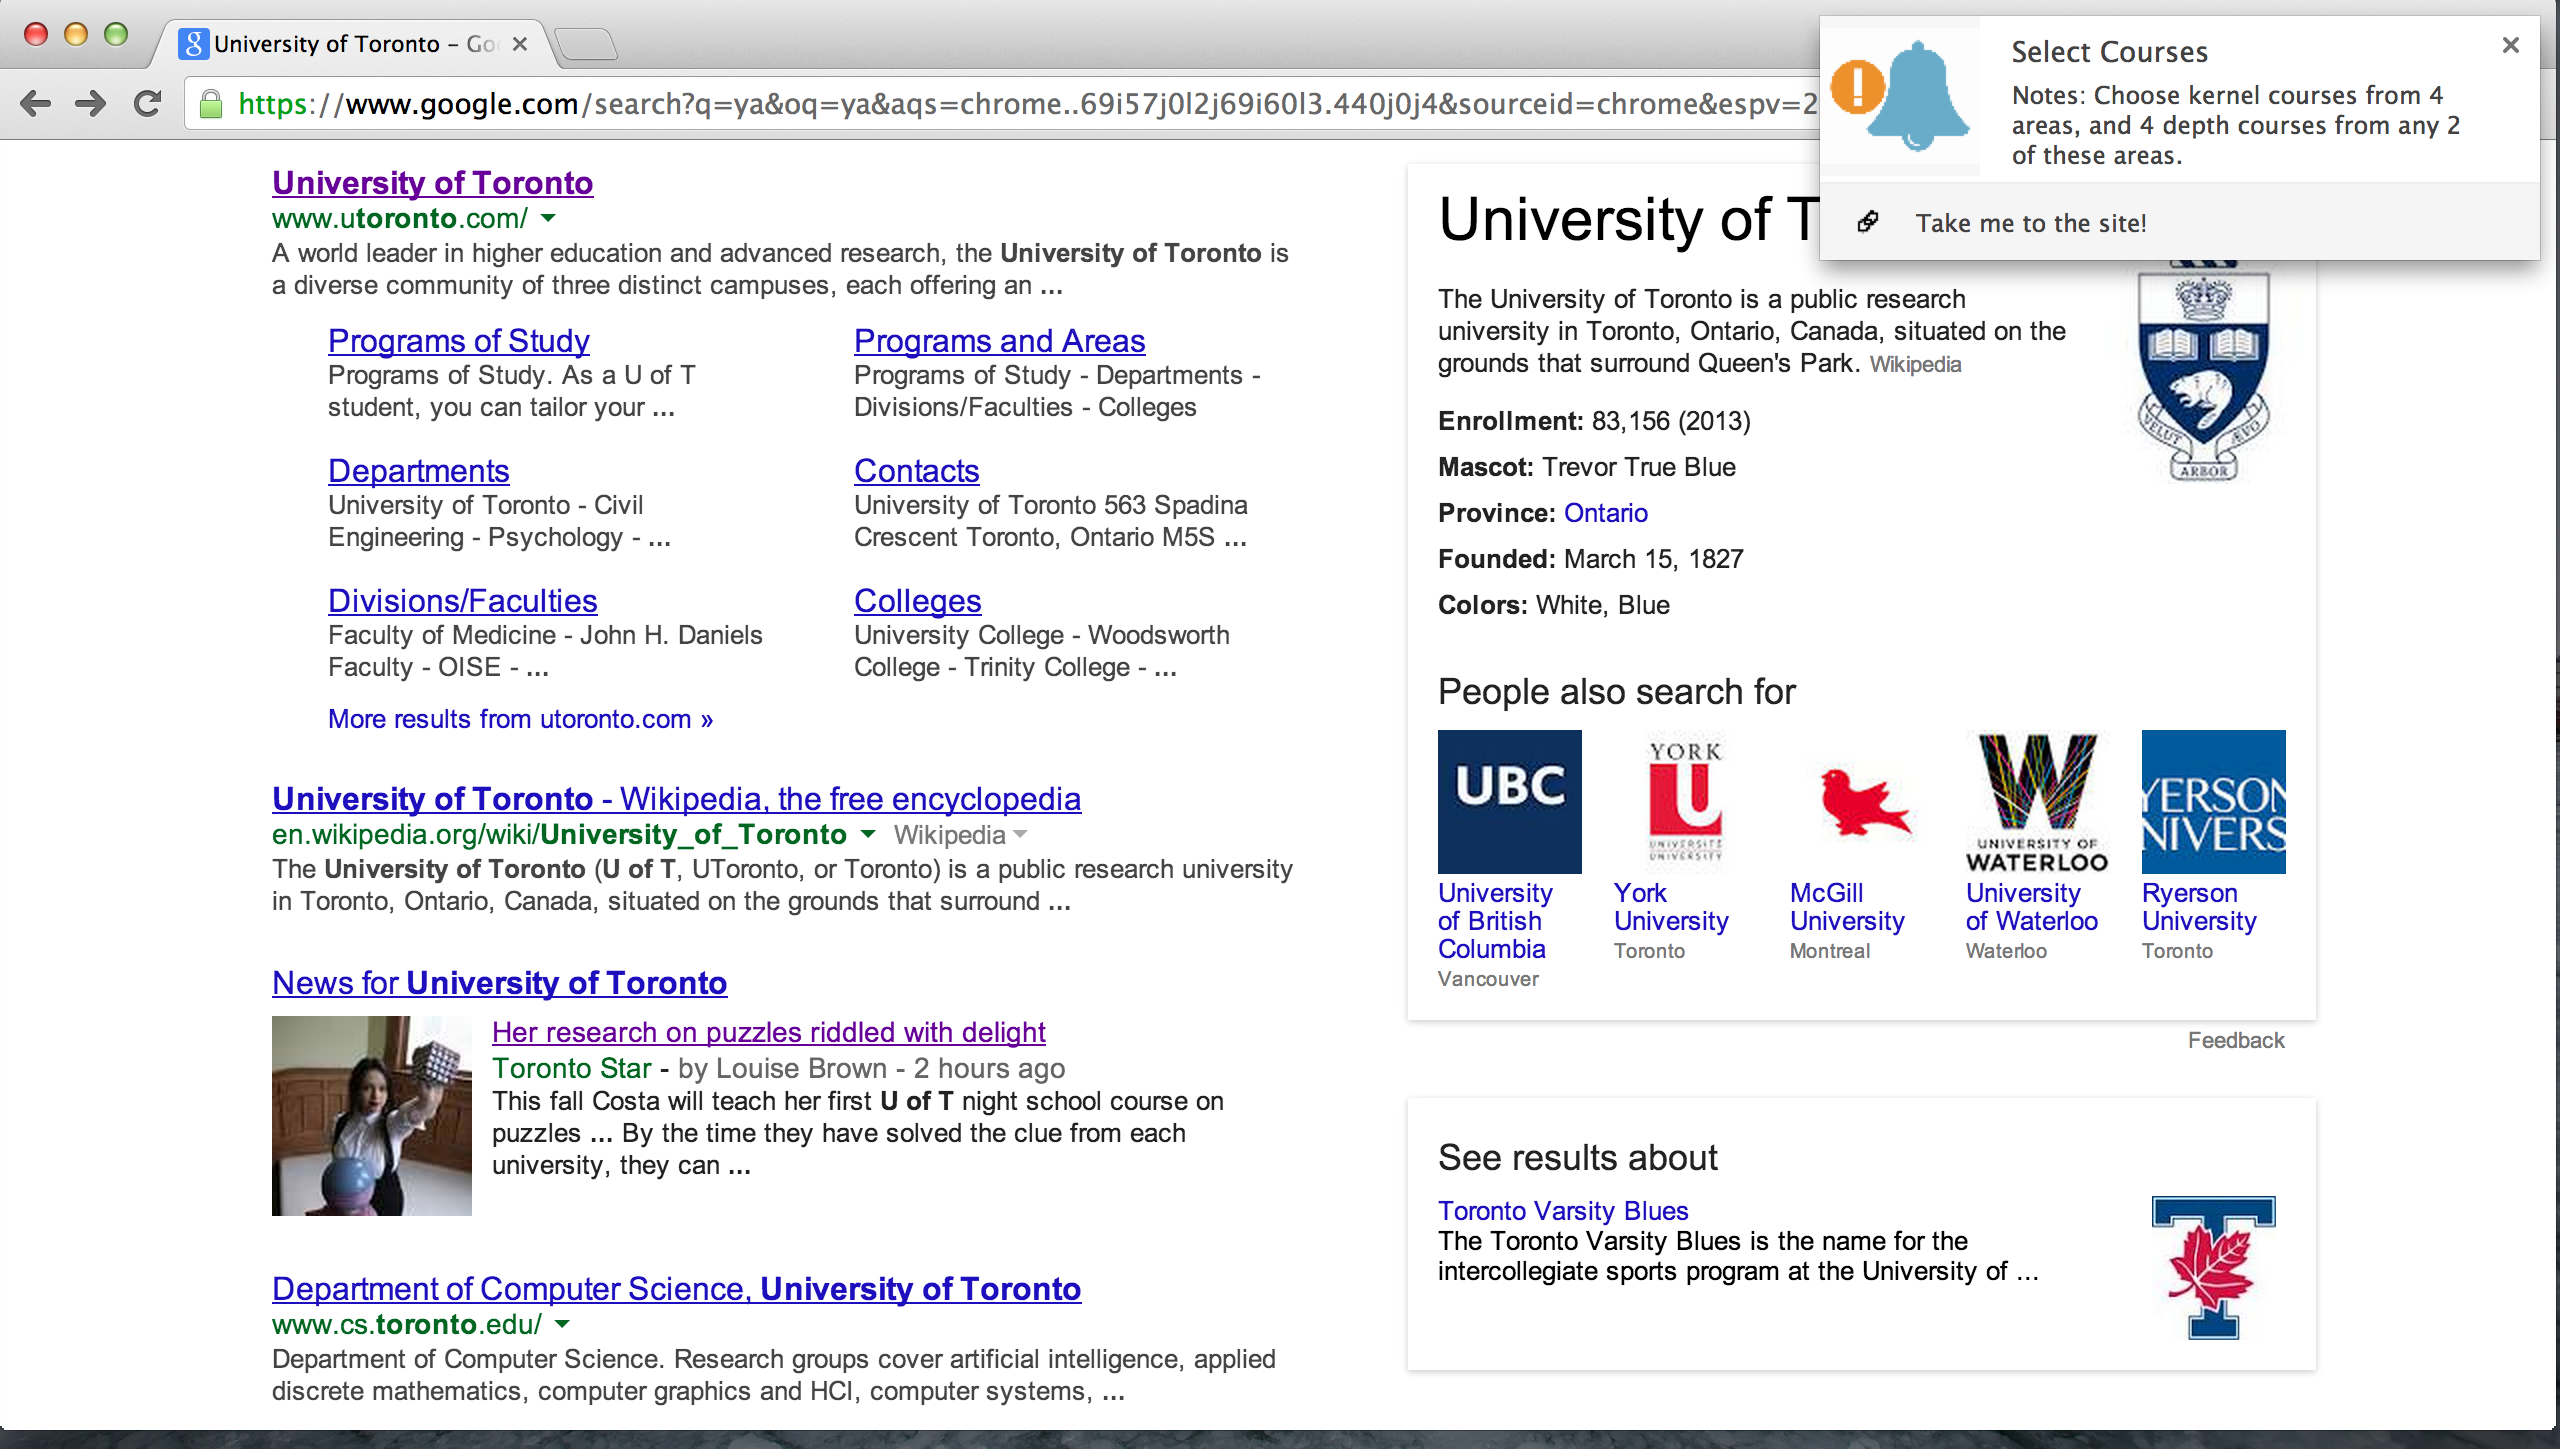Click in the URL address bar
Viewport: 2560px width, 1449px height.
pos(1000,104)
